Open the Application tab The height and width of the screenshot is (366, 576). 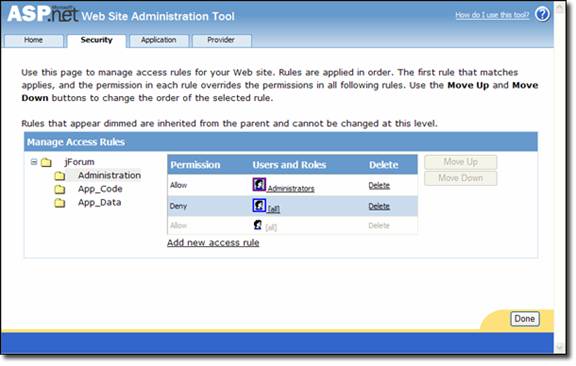[x=159, y=40]
